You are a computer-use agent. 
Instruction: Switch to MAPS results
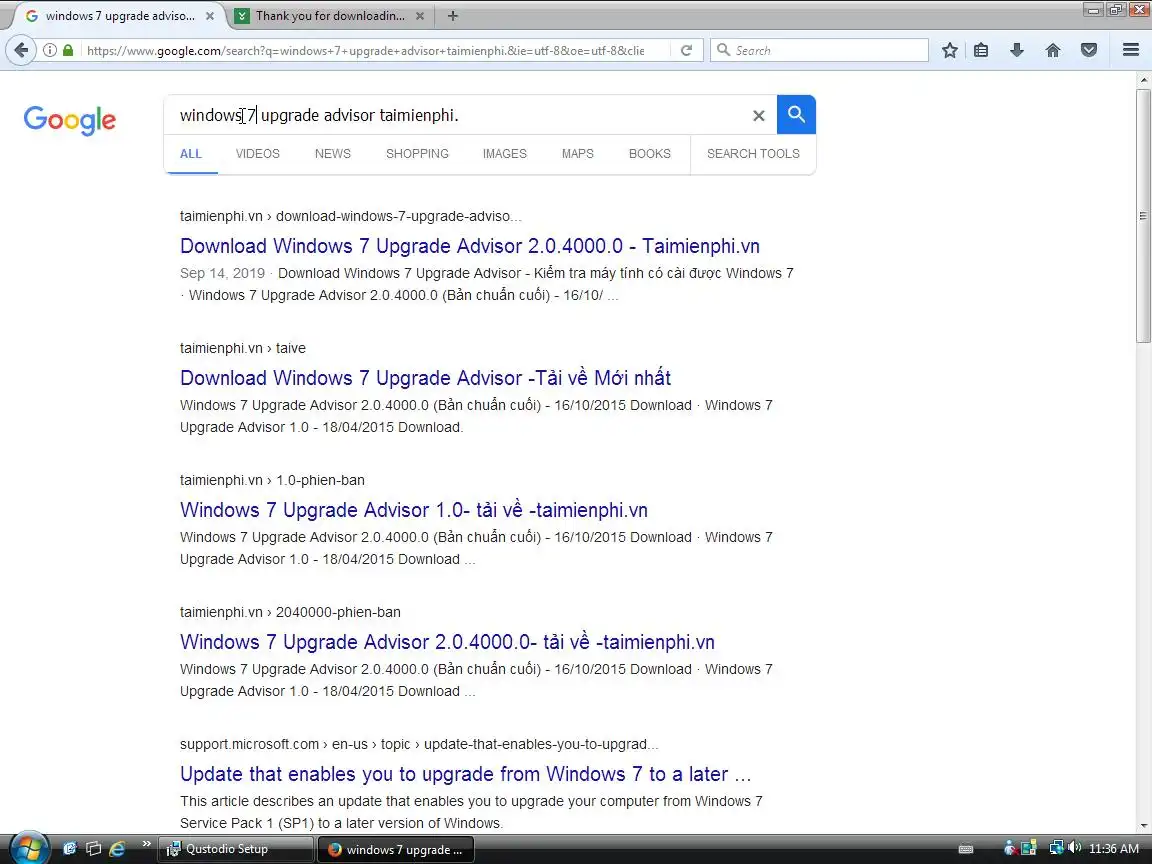click(577, 154)
